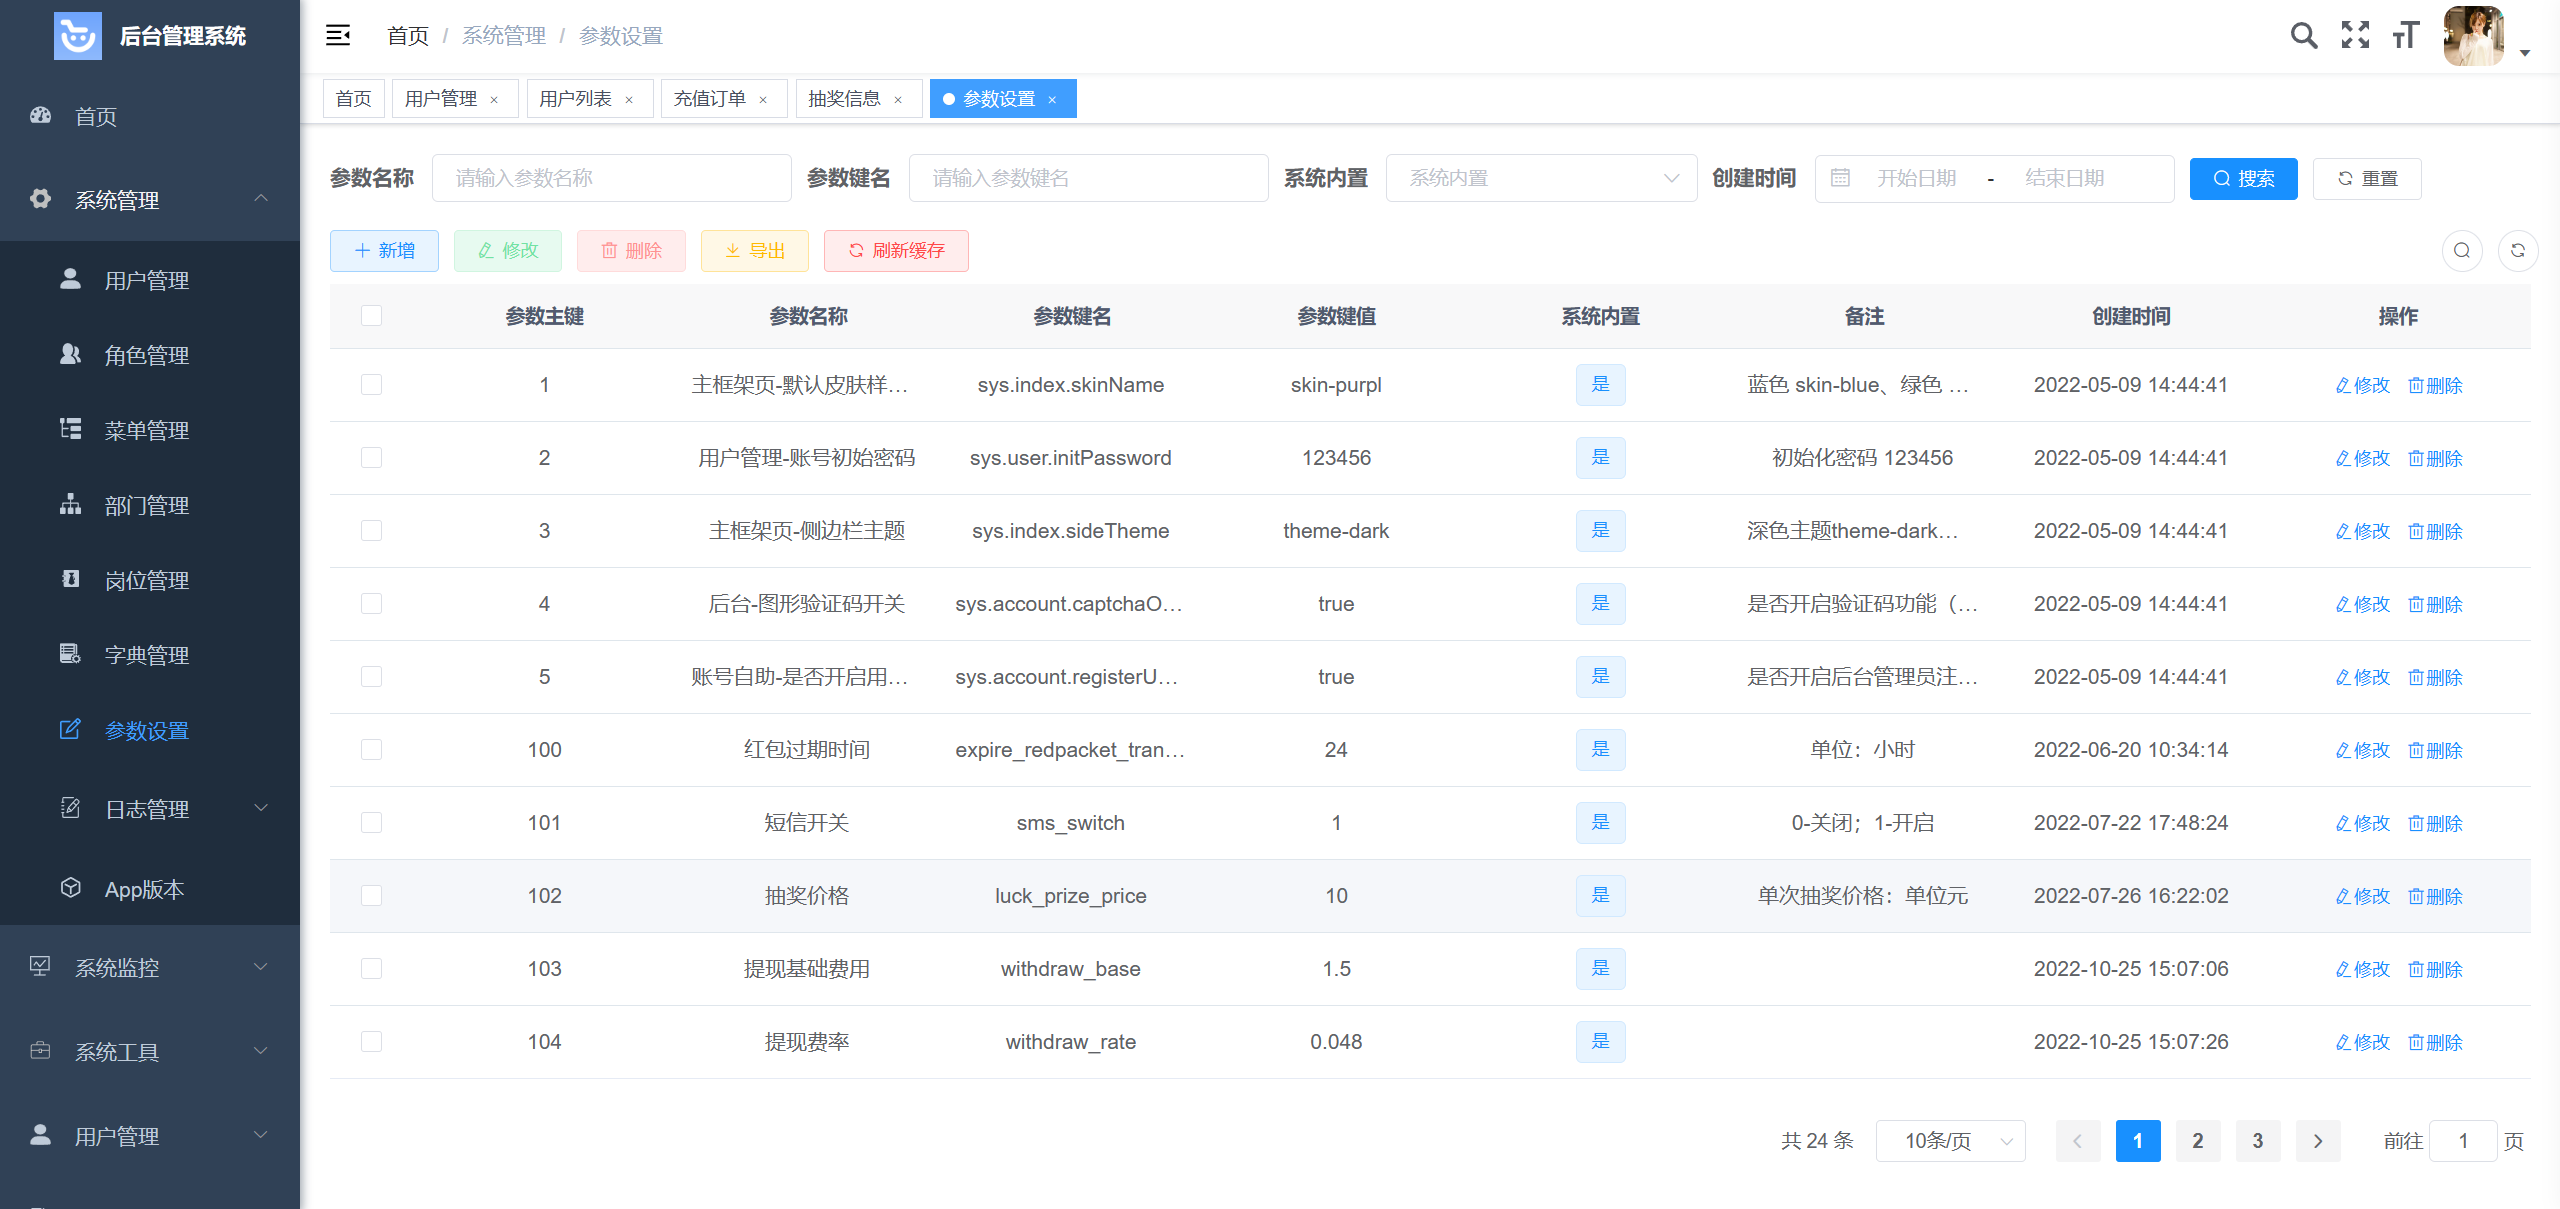Toggle fullscreen mode icon
This screenshot has width=2560, height=1209.
pyautogui.click(x=2355, y=36)
